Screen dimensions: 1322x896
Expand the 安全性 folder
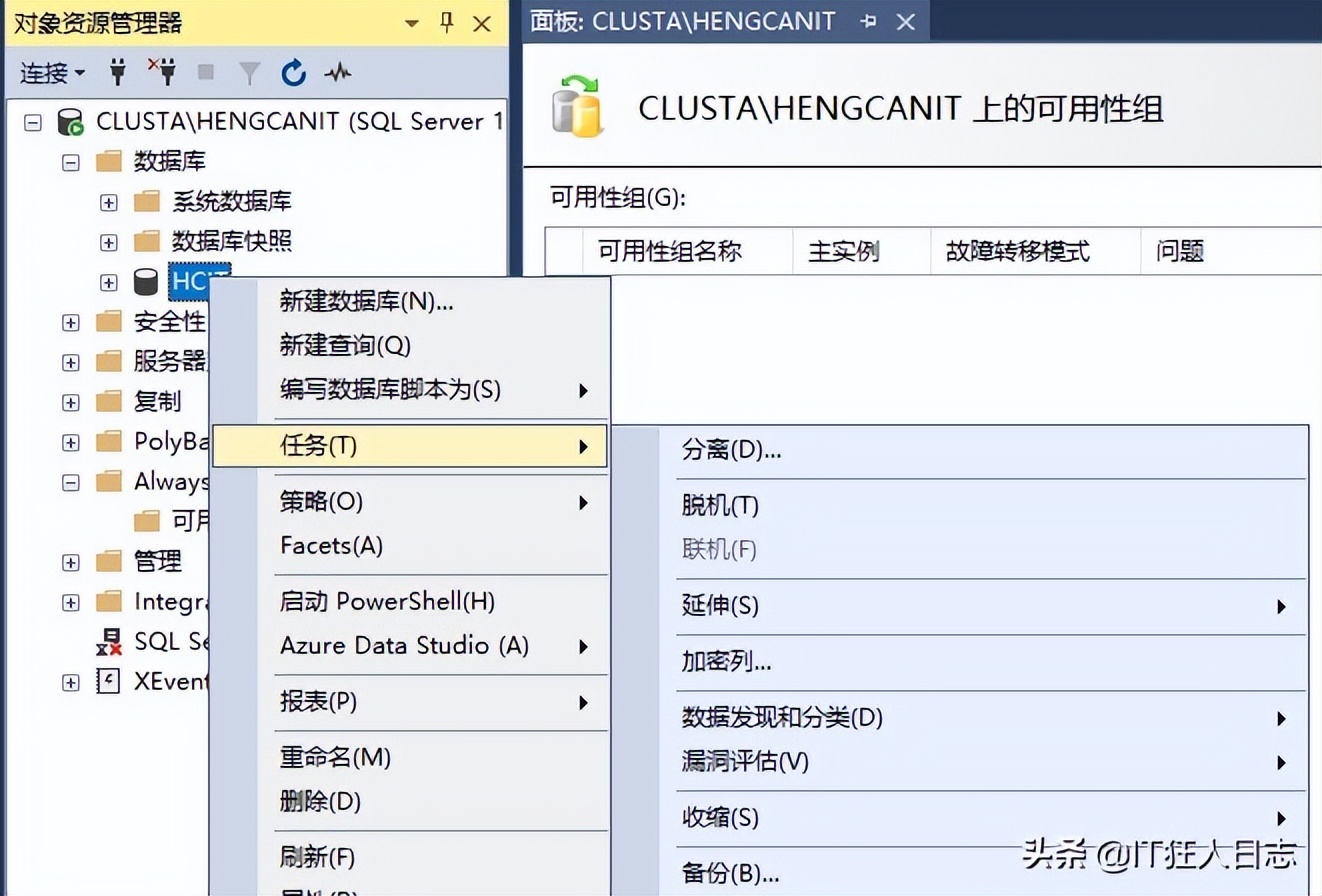coord(71,322)
